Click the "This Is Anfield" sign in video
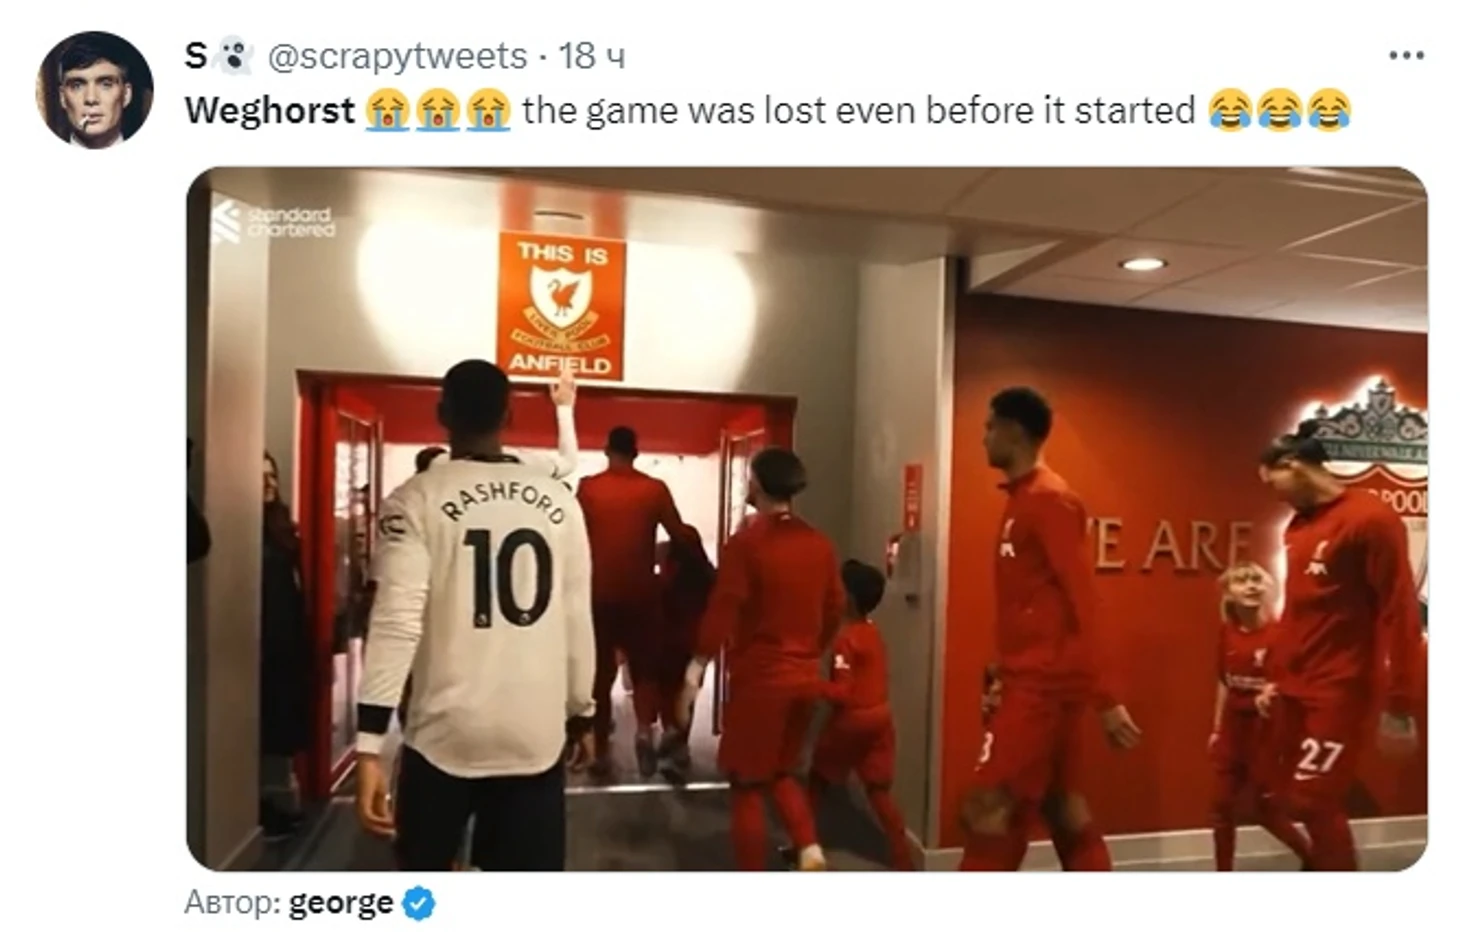The width and height of the screenshot is (1460, 932). (x=560, y=307)
